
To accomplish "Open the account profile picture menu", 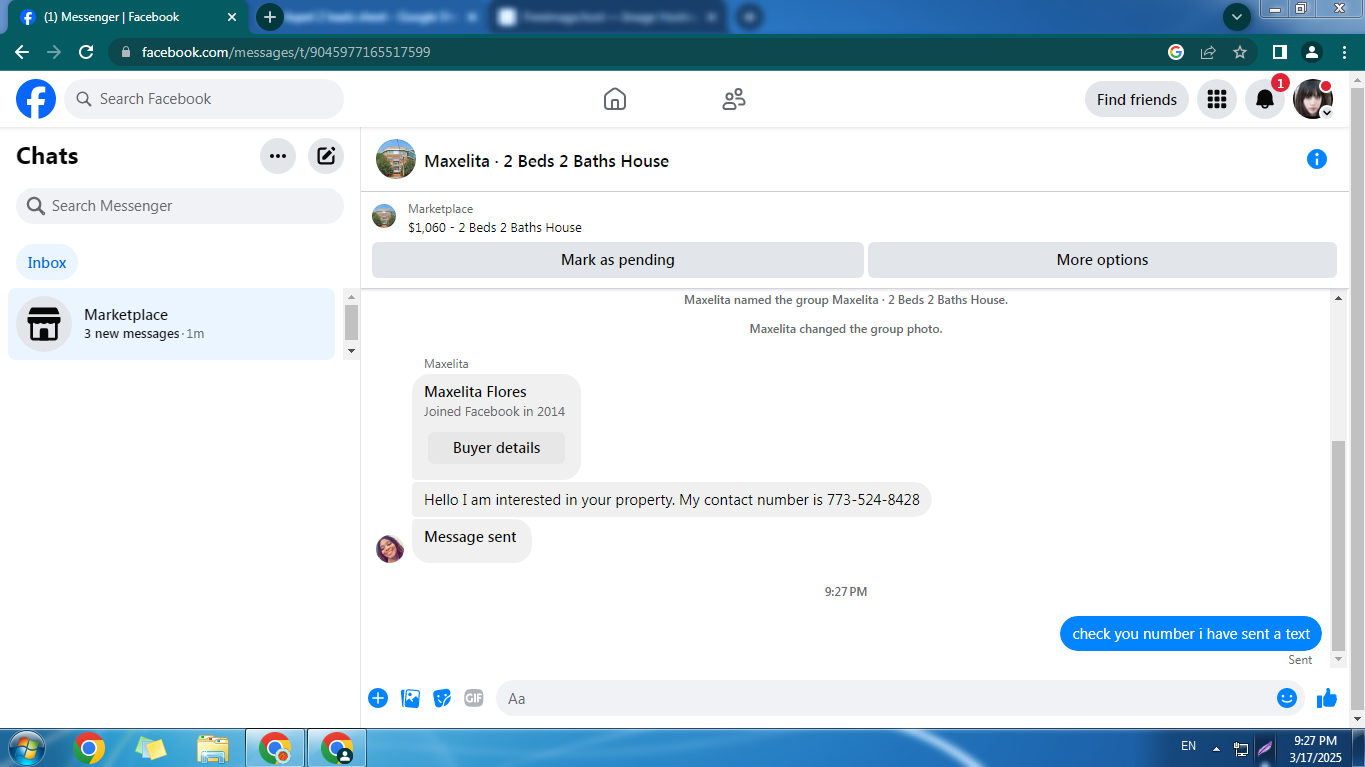I will (x=1313, y=99).
